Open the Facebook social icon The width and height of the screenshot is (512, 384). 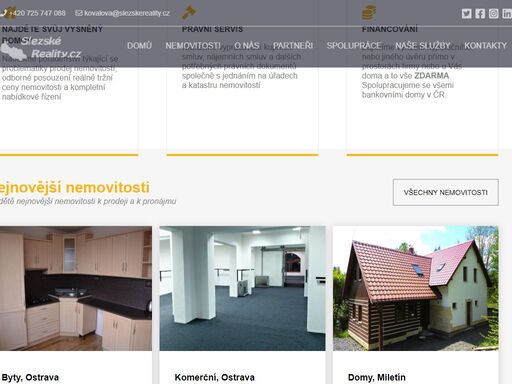point(480,13)
